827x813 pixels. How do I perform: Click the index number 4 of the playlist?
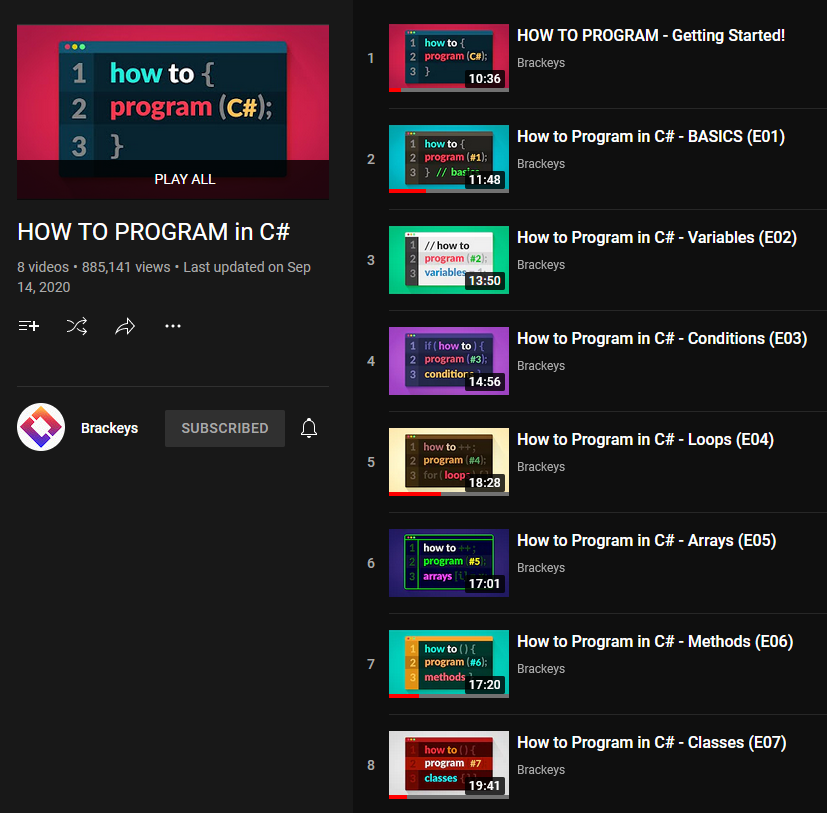371,361
